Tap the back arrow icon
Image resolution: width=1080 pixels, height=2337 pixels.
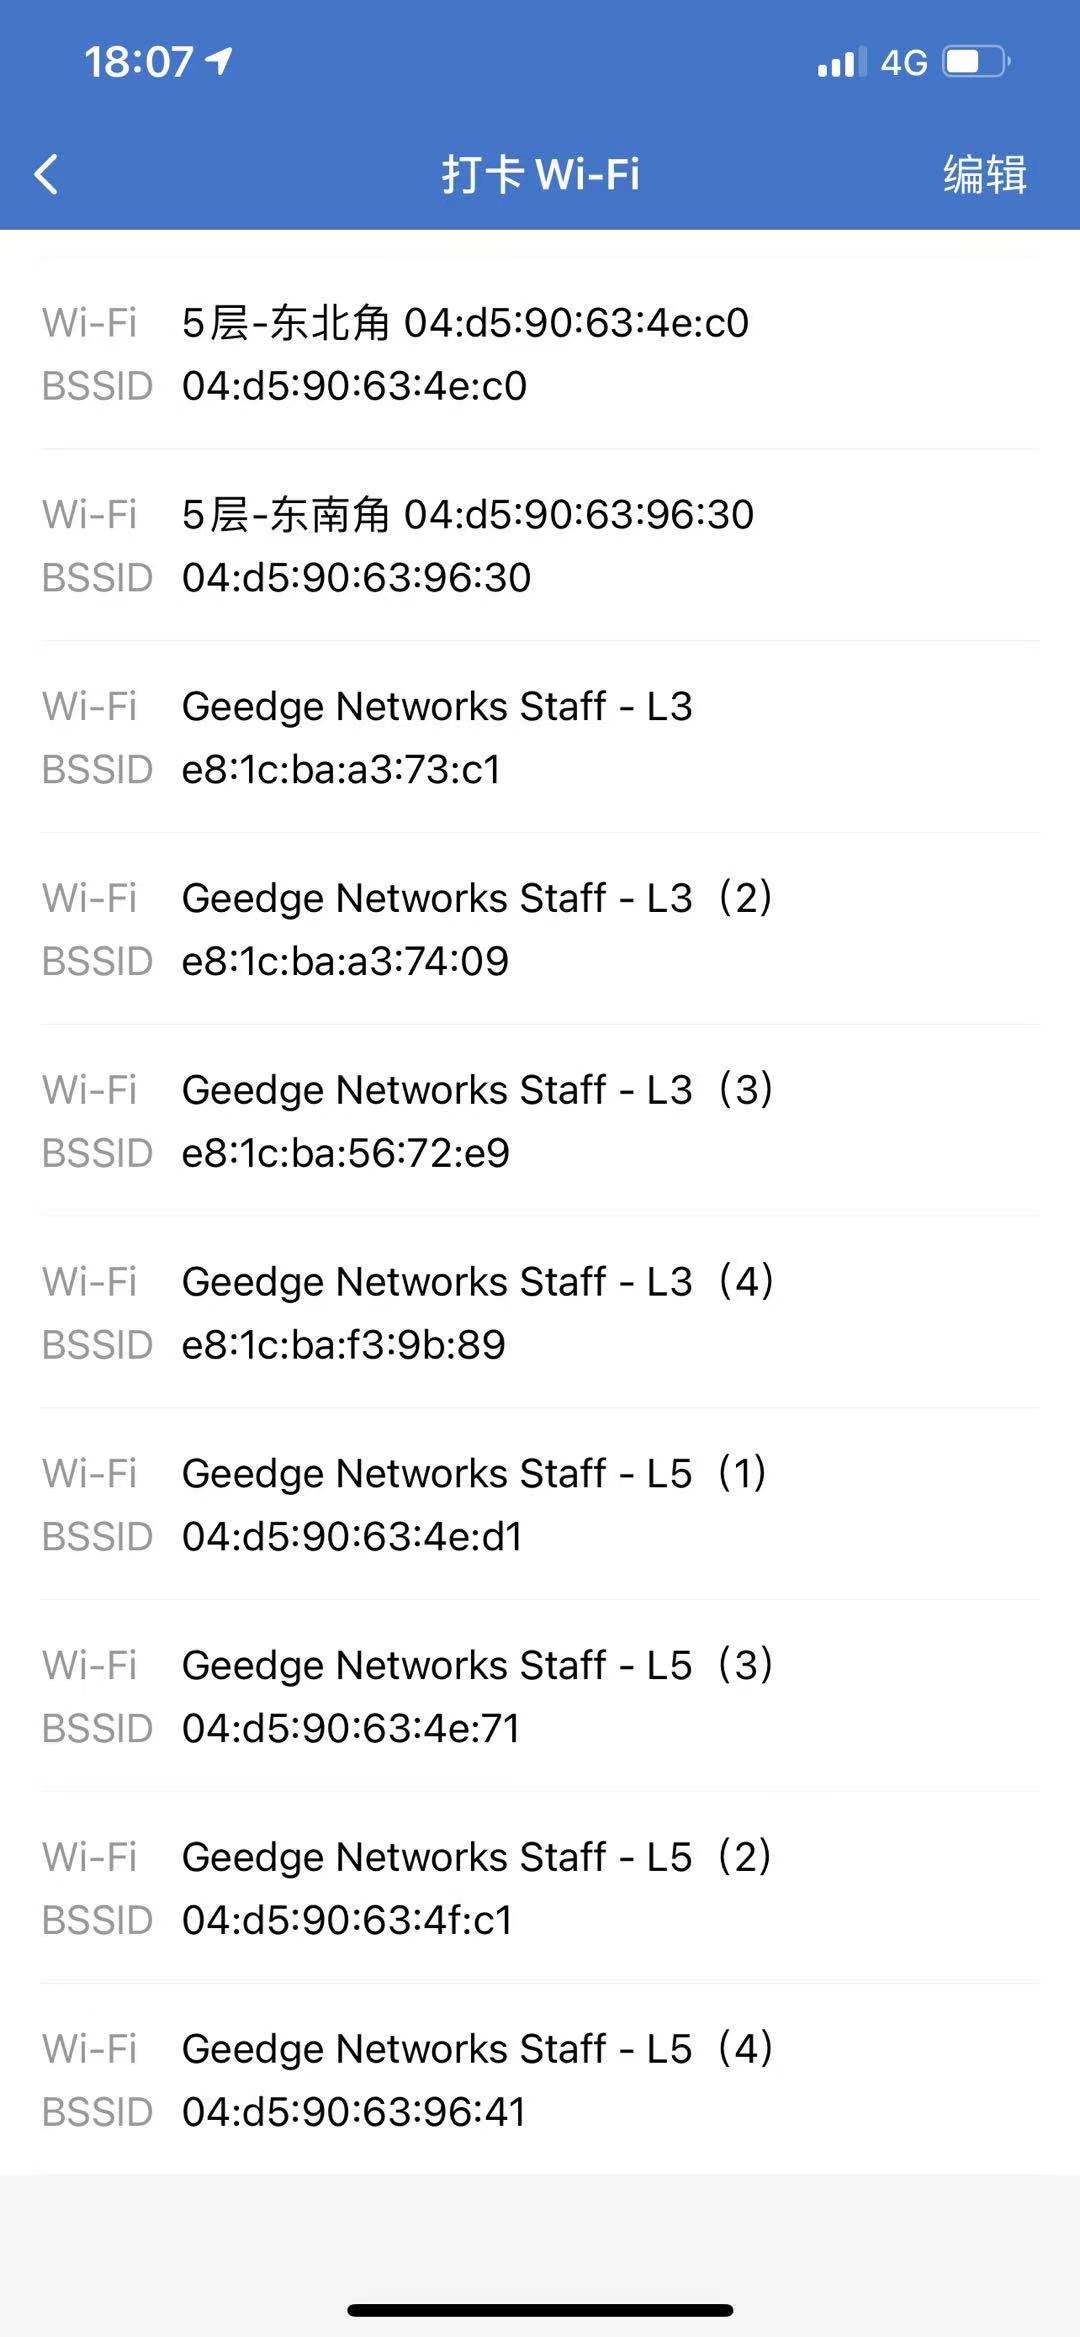(47, 174)
